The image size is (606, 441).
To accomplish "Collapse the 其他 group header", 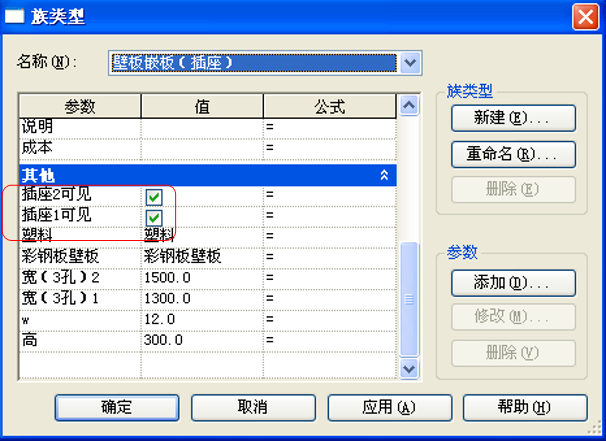I will tap(384, 175).
